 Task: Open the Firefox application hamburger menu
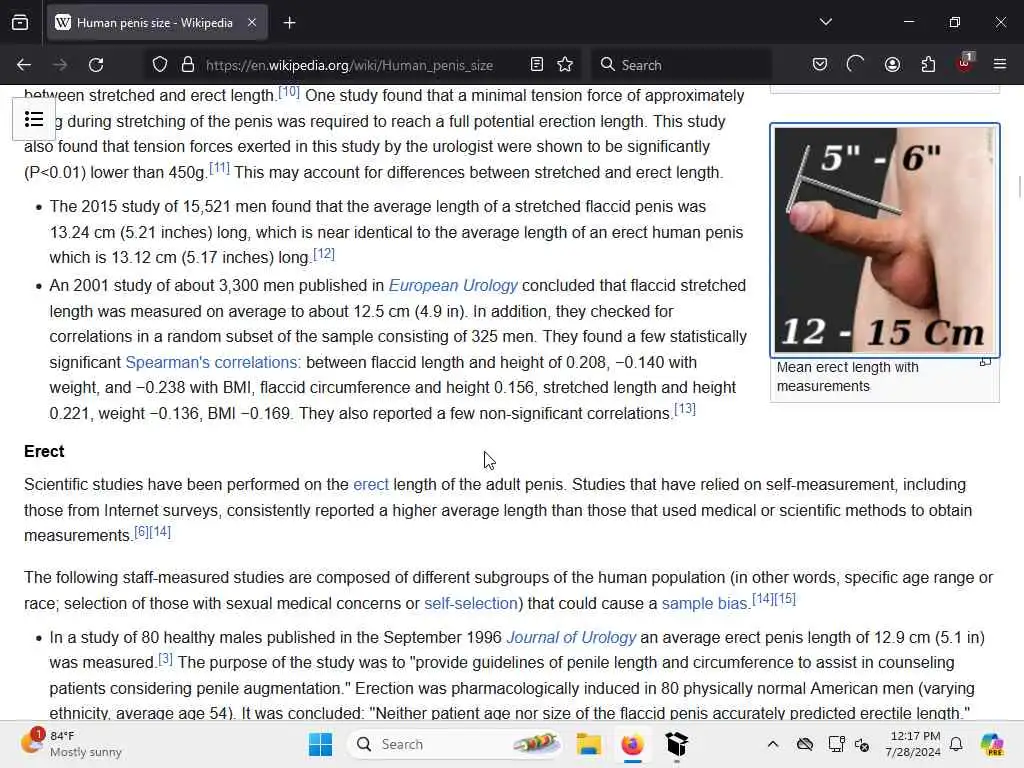[x=1000, y=64]
